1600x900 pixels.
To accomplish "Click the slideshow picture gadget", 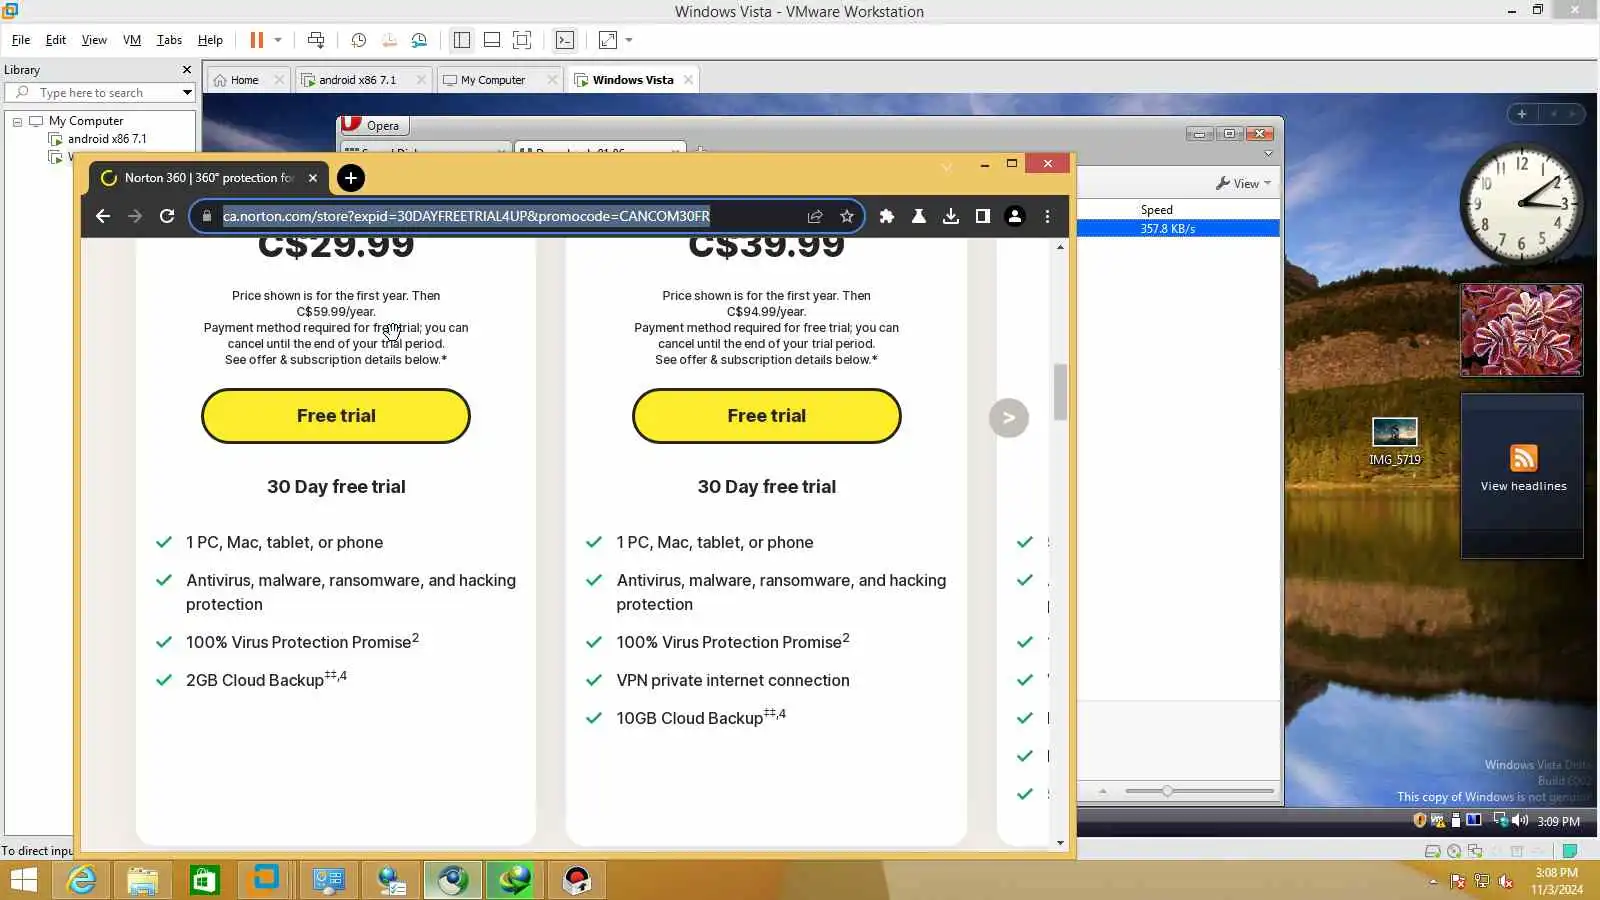I will click(x=1521, y=330).
